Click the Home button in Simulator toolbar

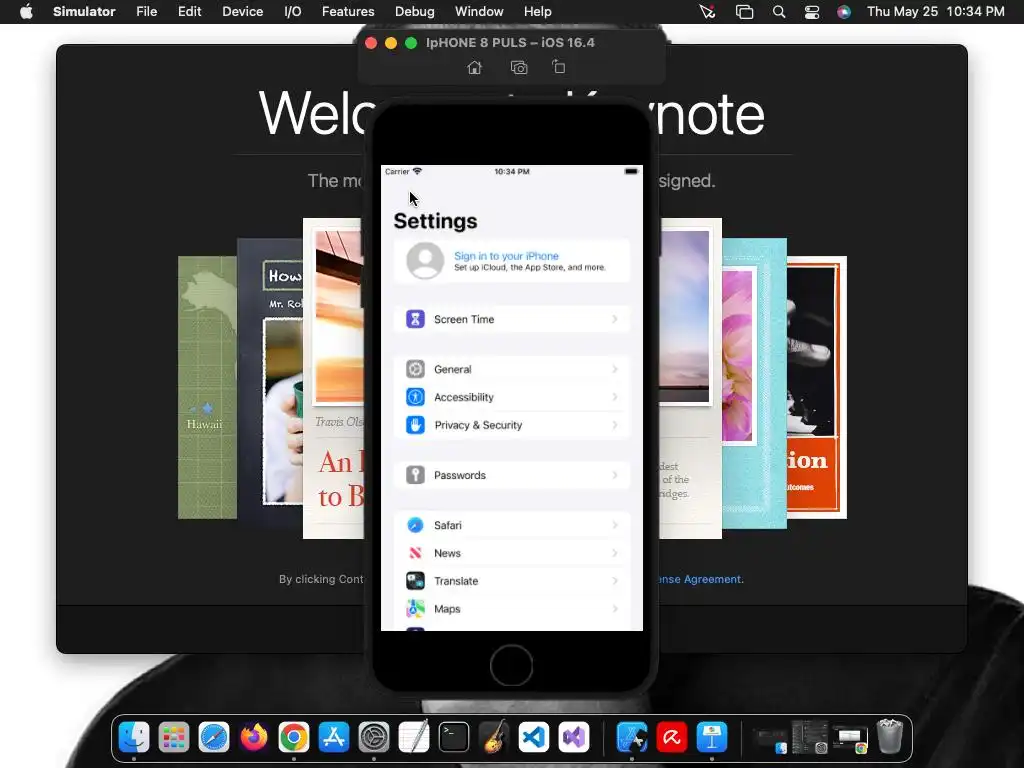pyautogui.click(x=475, y=67)
